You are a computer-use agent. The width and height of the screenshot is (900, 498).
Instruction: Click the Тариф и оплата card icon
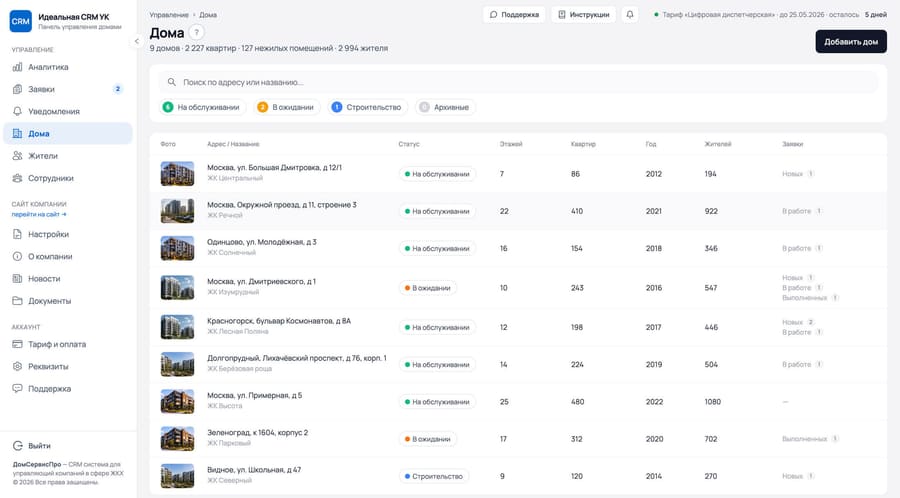tap(17, 344)
